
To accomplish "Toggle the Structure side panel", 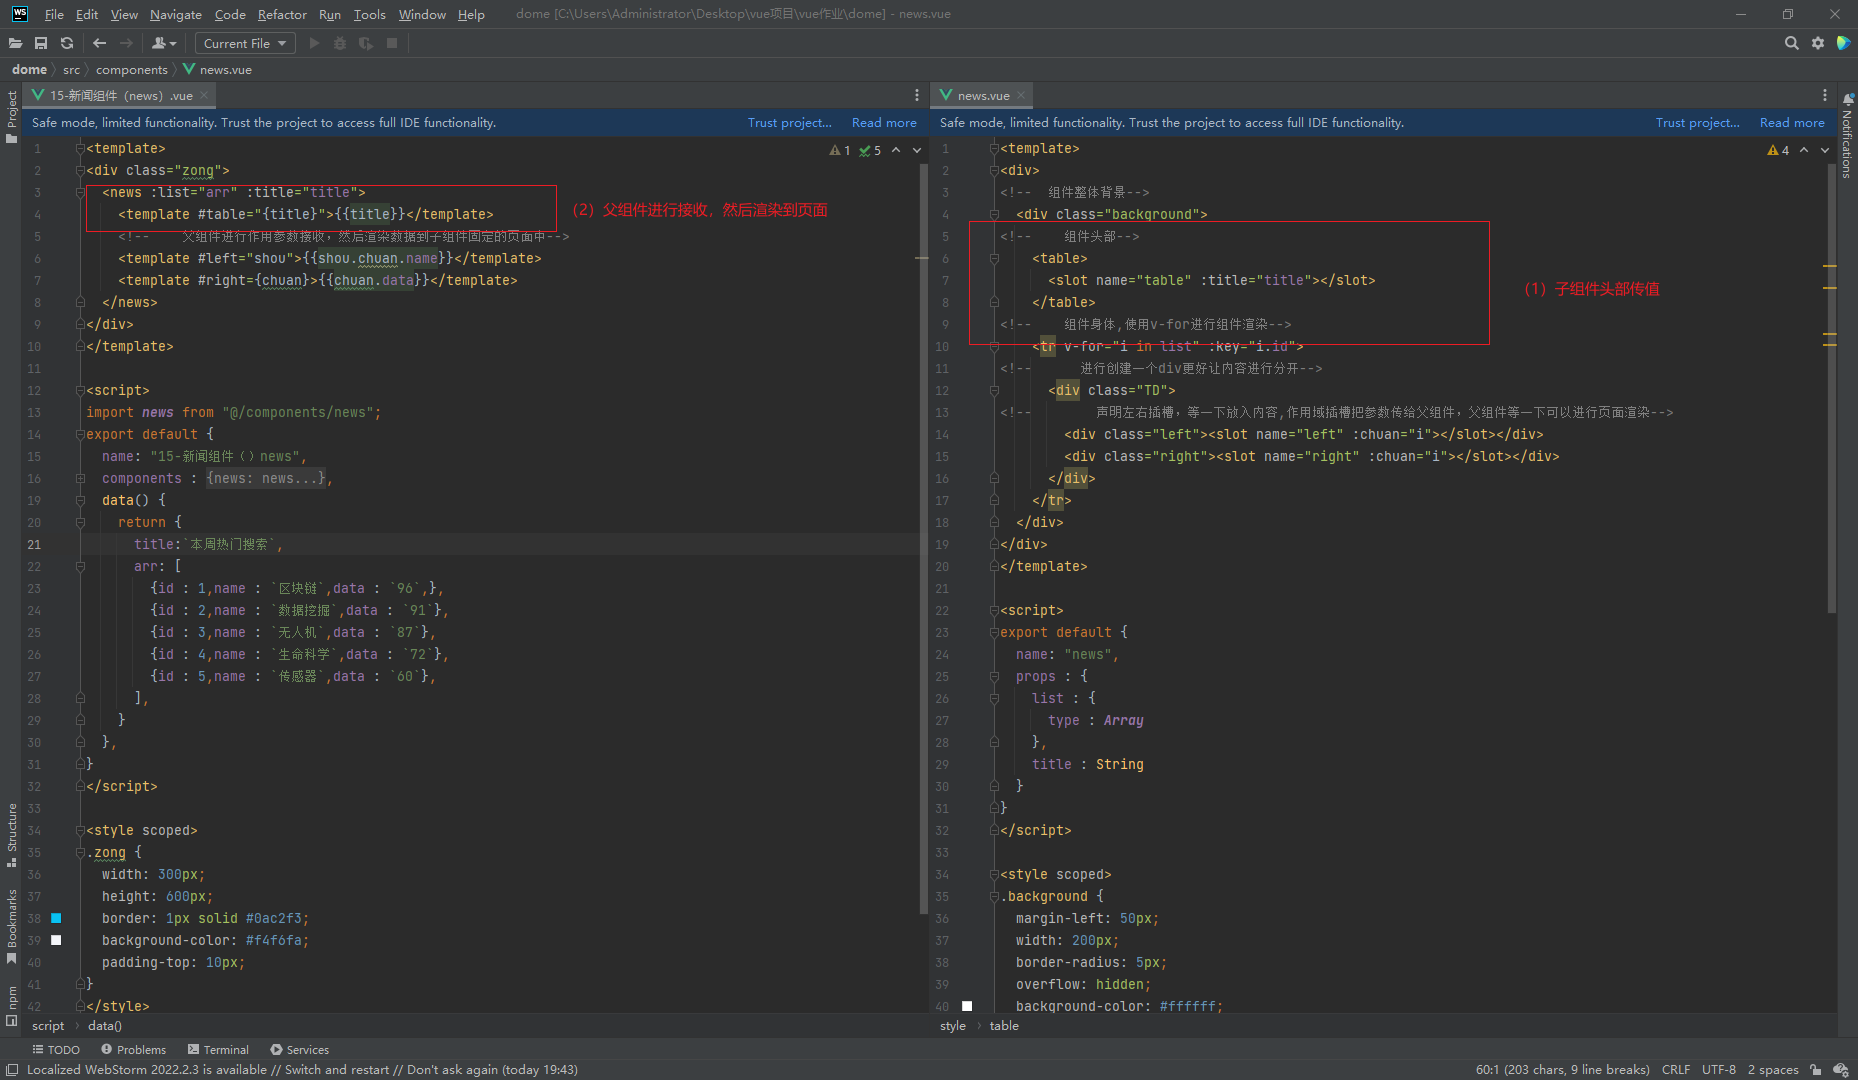I will pos(12,833).
